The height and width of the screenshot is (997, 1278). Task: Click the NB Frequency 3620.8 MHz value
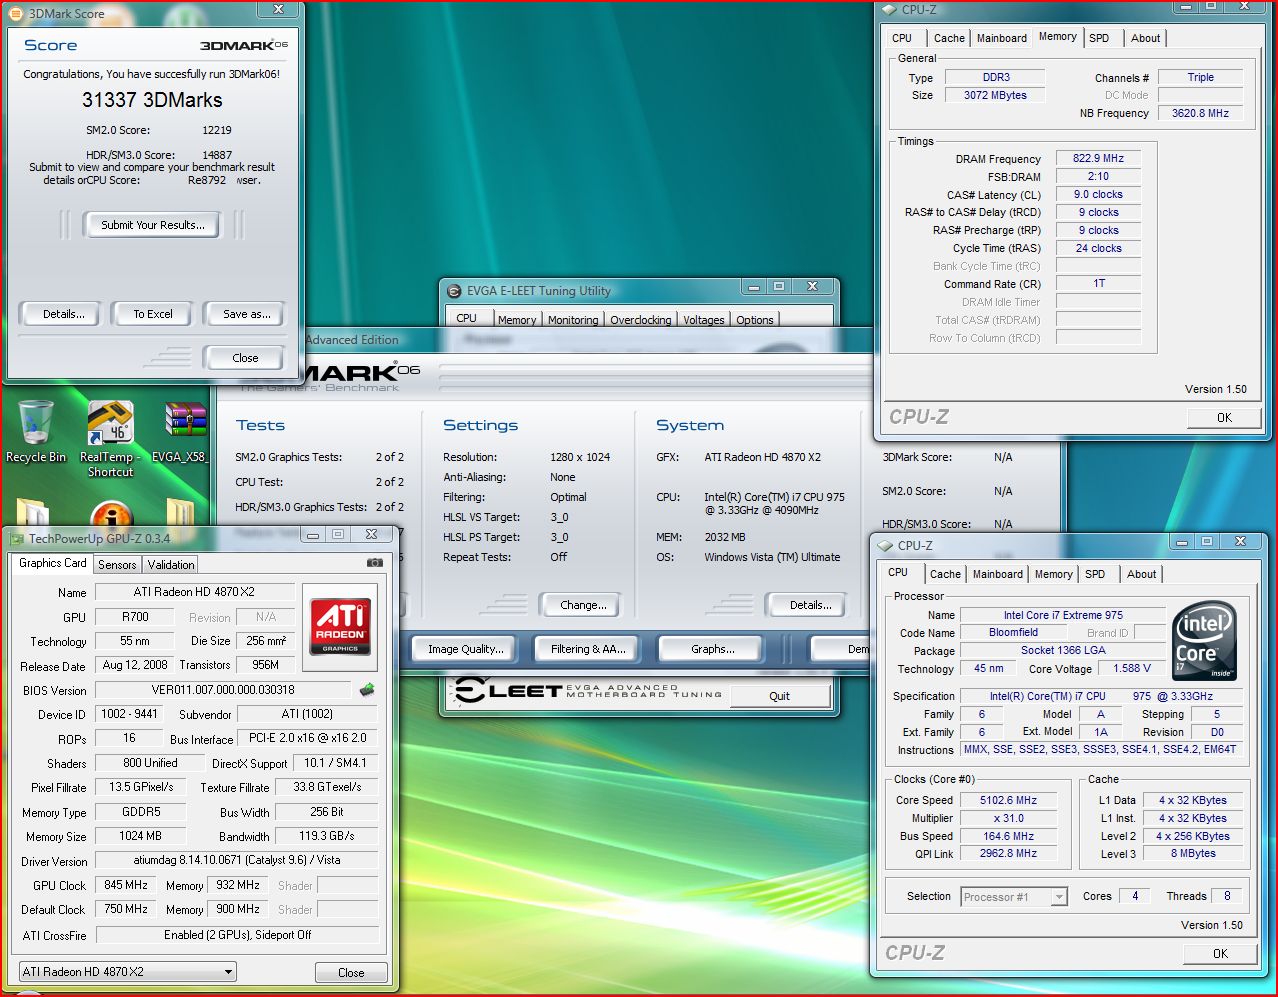(x=1200, y=113)
